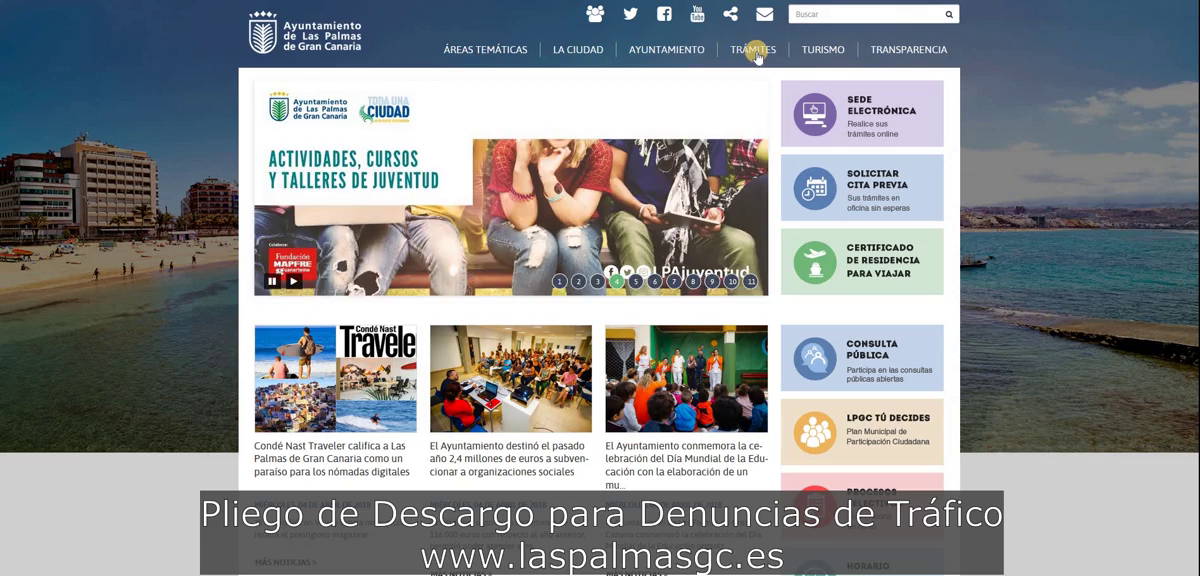Open the Áreas Temáticas menu

pos(485,50)
